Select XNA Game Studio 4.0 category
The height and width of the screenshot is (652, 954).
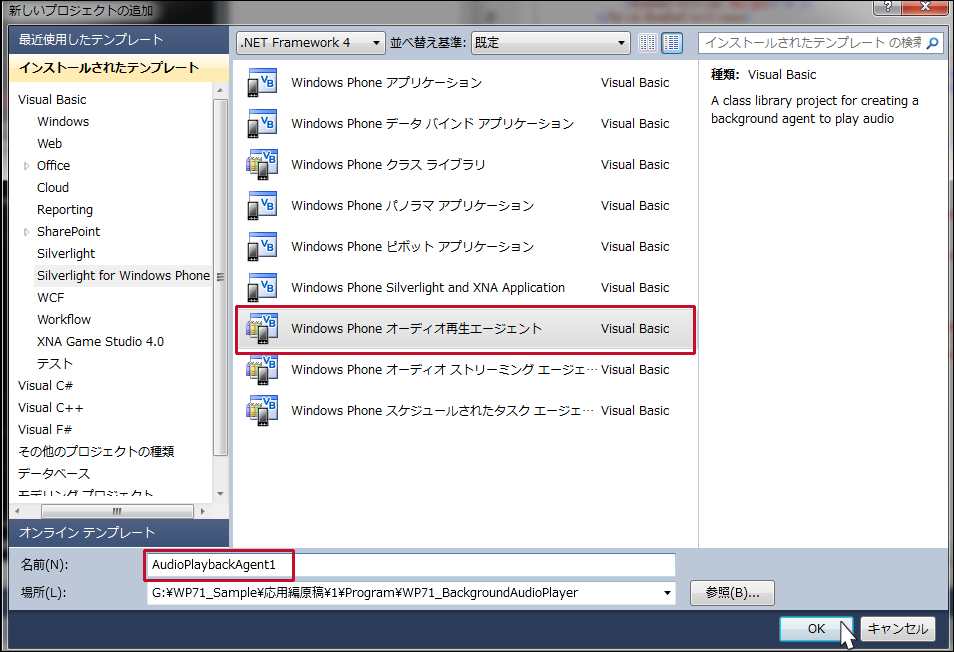[x=100, y=342]
